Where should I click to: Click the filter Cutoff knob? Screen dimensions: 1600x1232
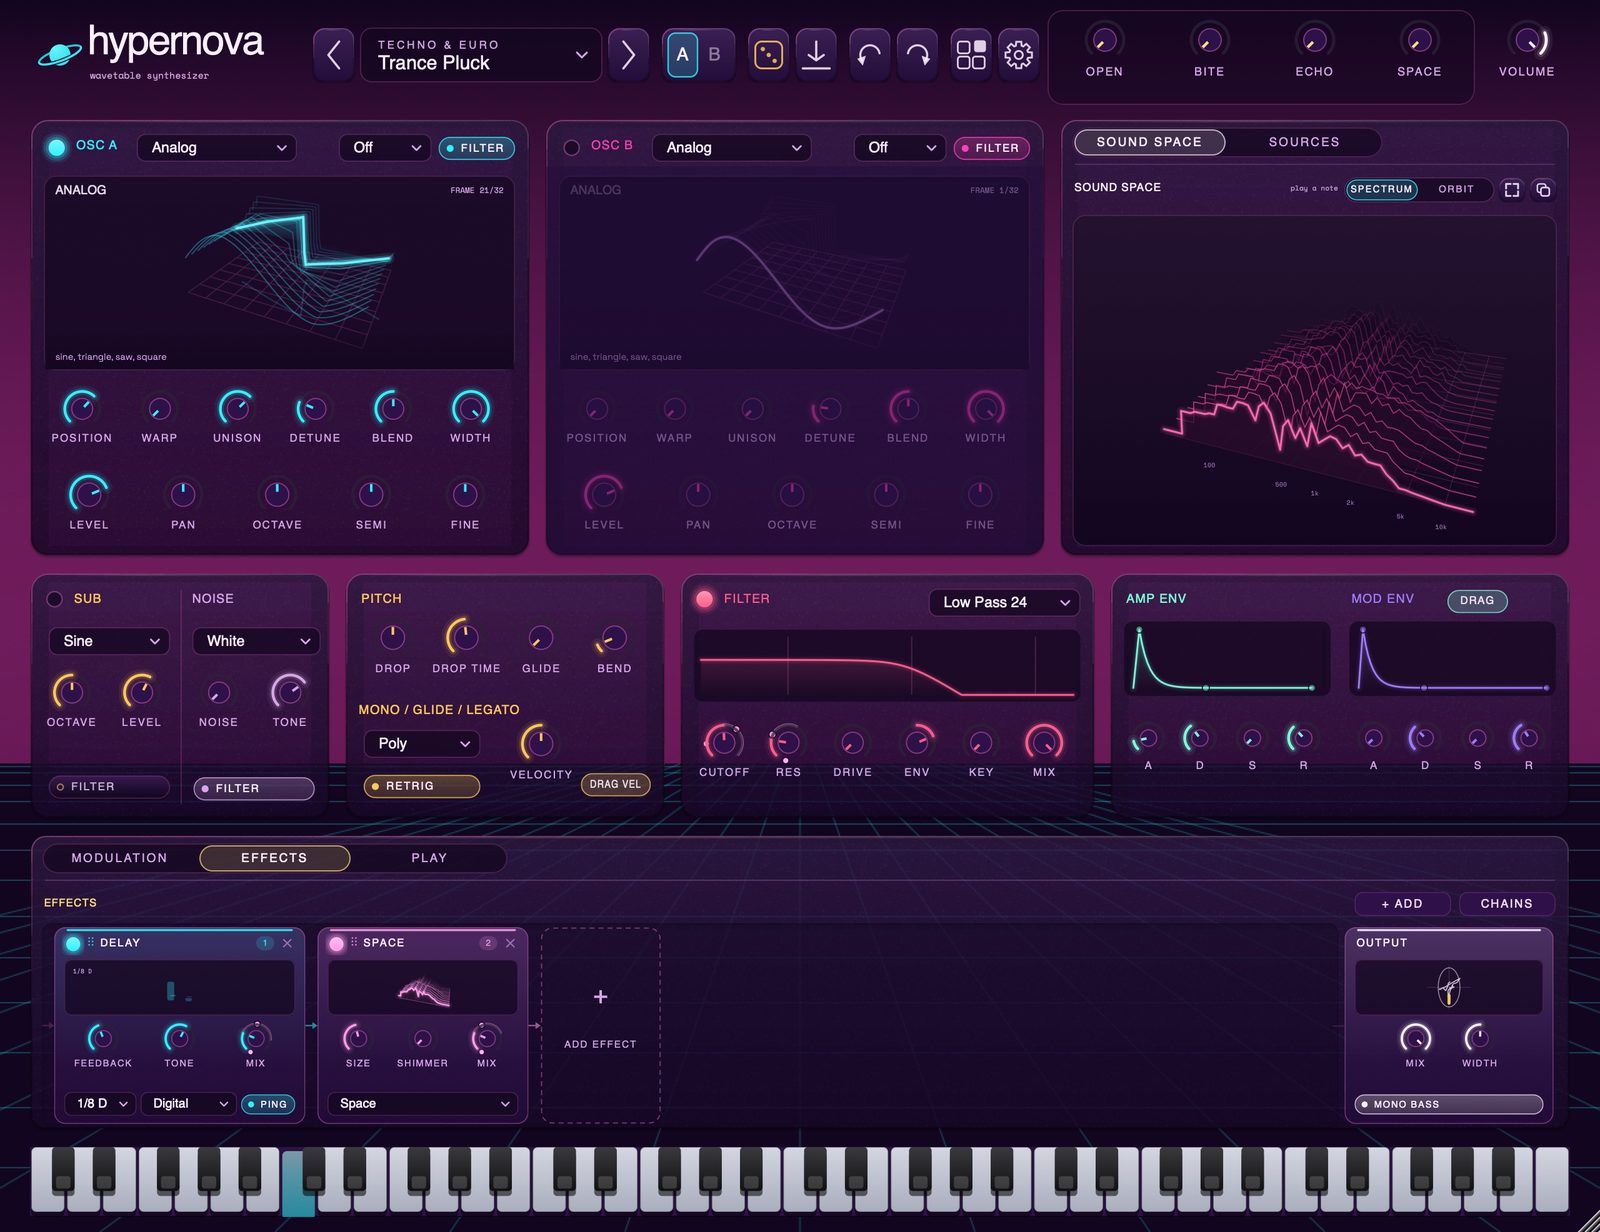pyautogui.click(x=723, y=741)
